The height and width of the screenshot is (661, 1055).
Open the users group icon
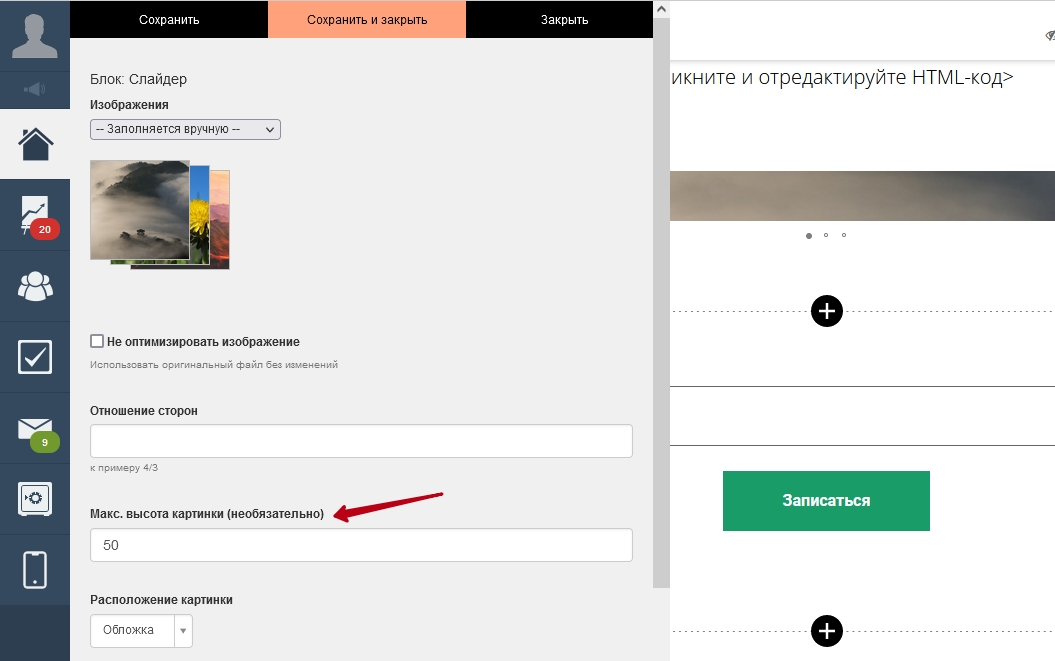34,286
